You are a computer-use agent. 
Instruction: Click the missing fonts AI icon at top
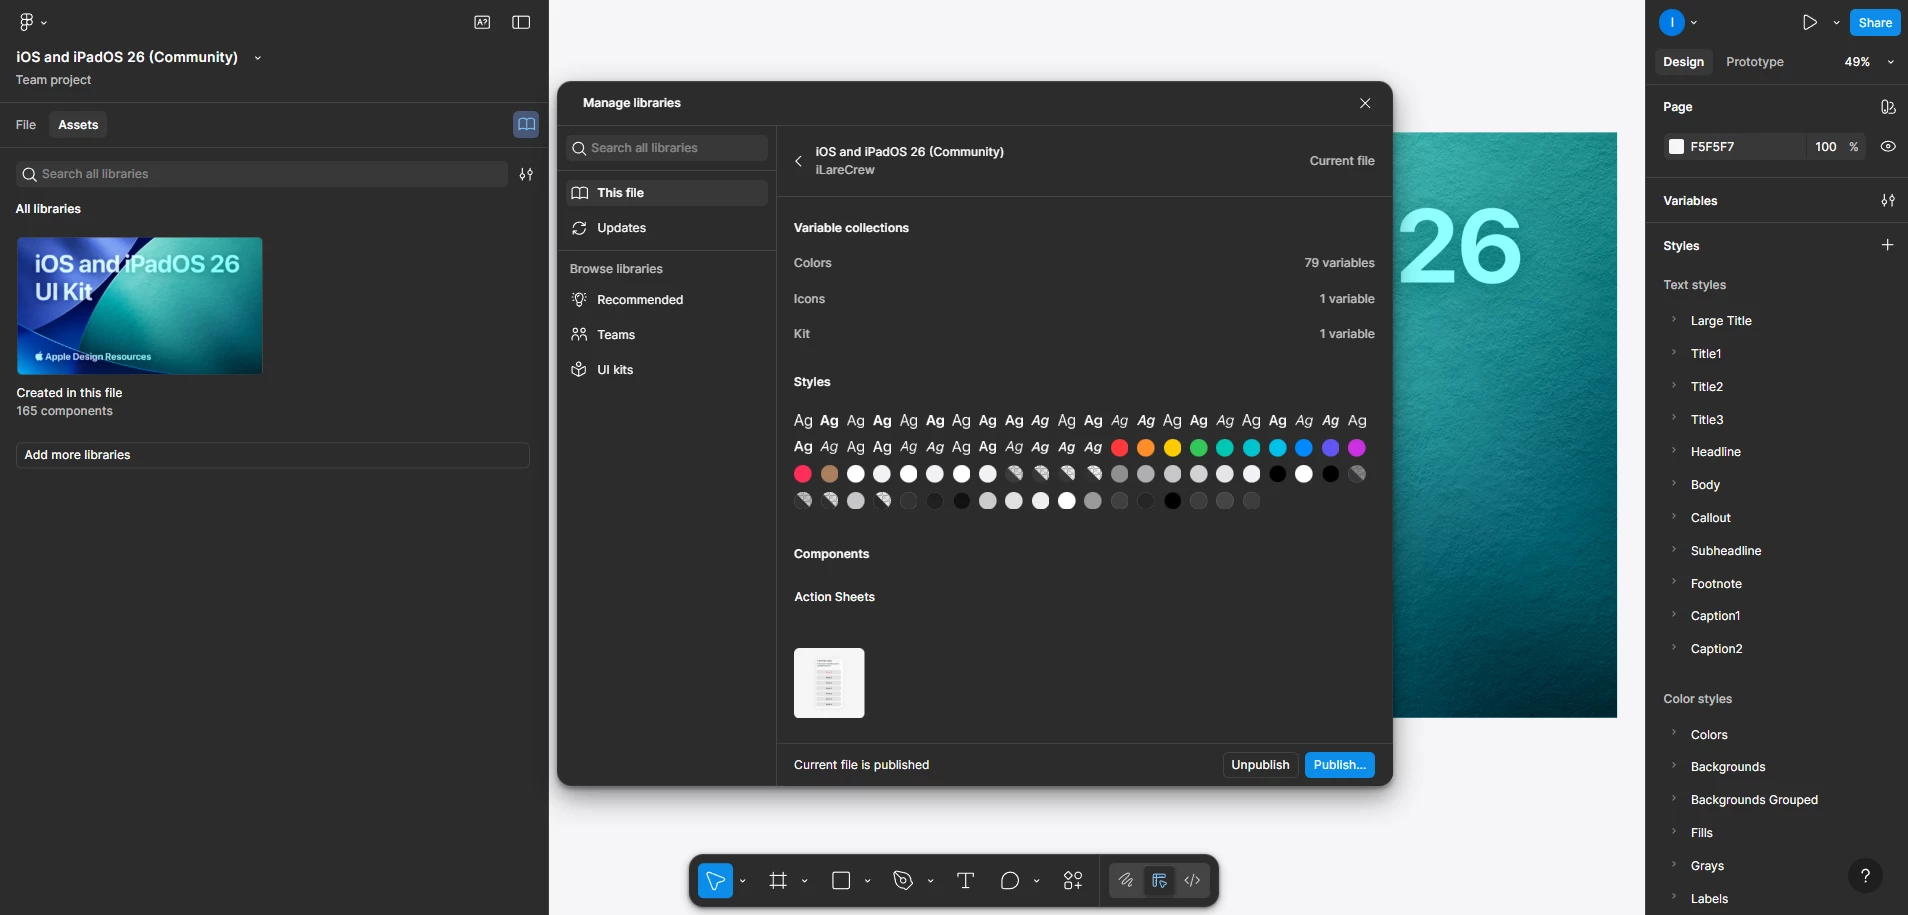point(482,22)
